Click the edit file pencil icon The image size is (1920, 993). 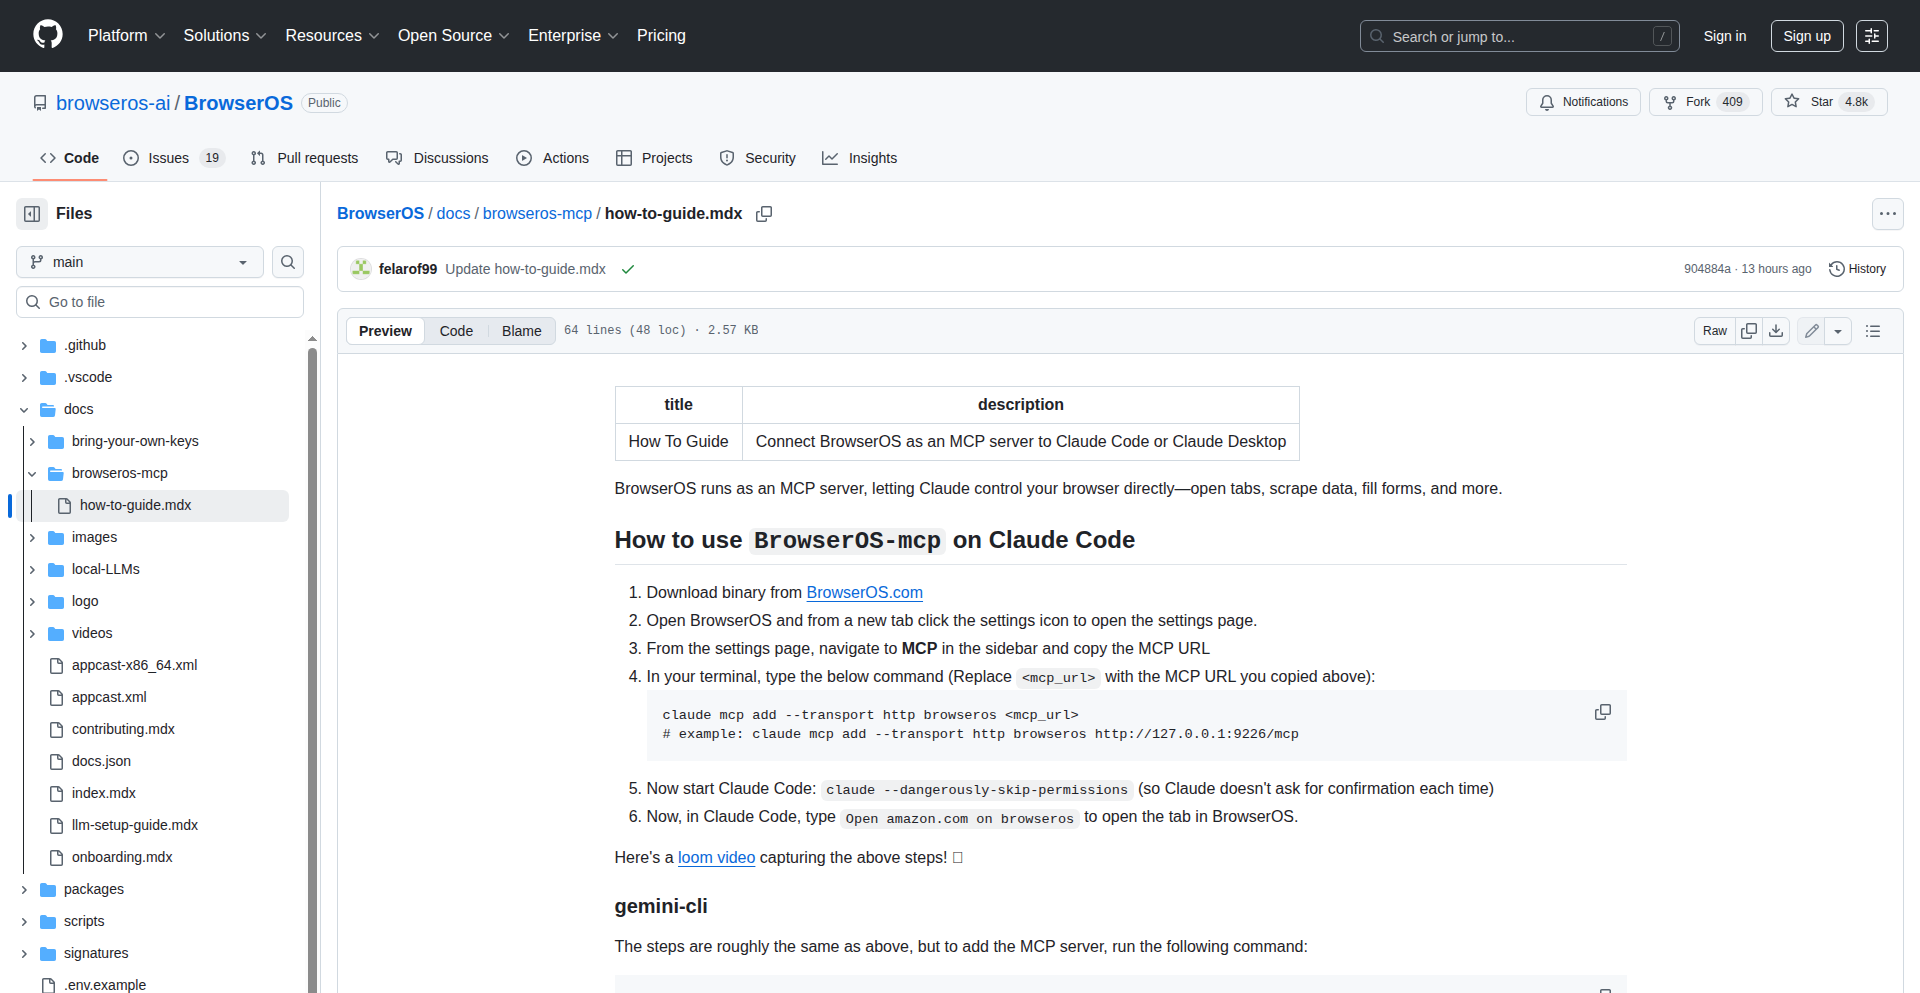click(x=1811, y=331)
